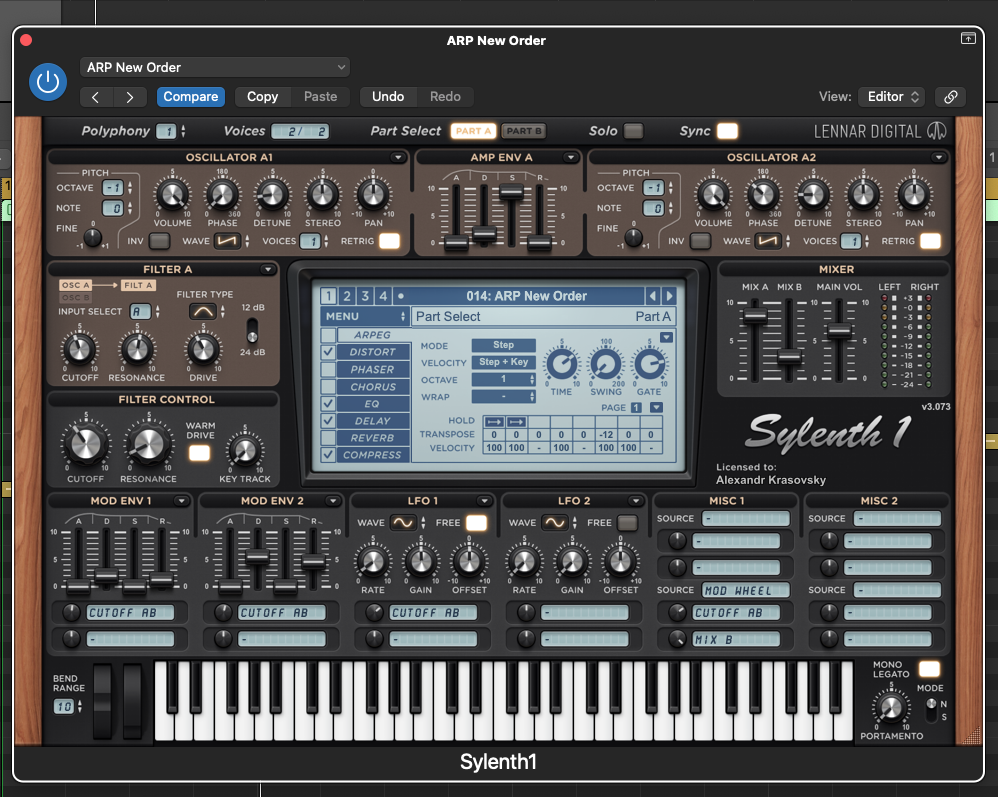Expand the Amp Env A menu arrow
998x797 pixels.
pyautogui.click(x=570, y=157)
